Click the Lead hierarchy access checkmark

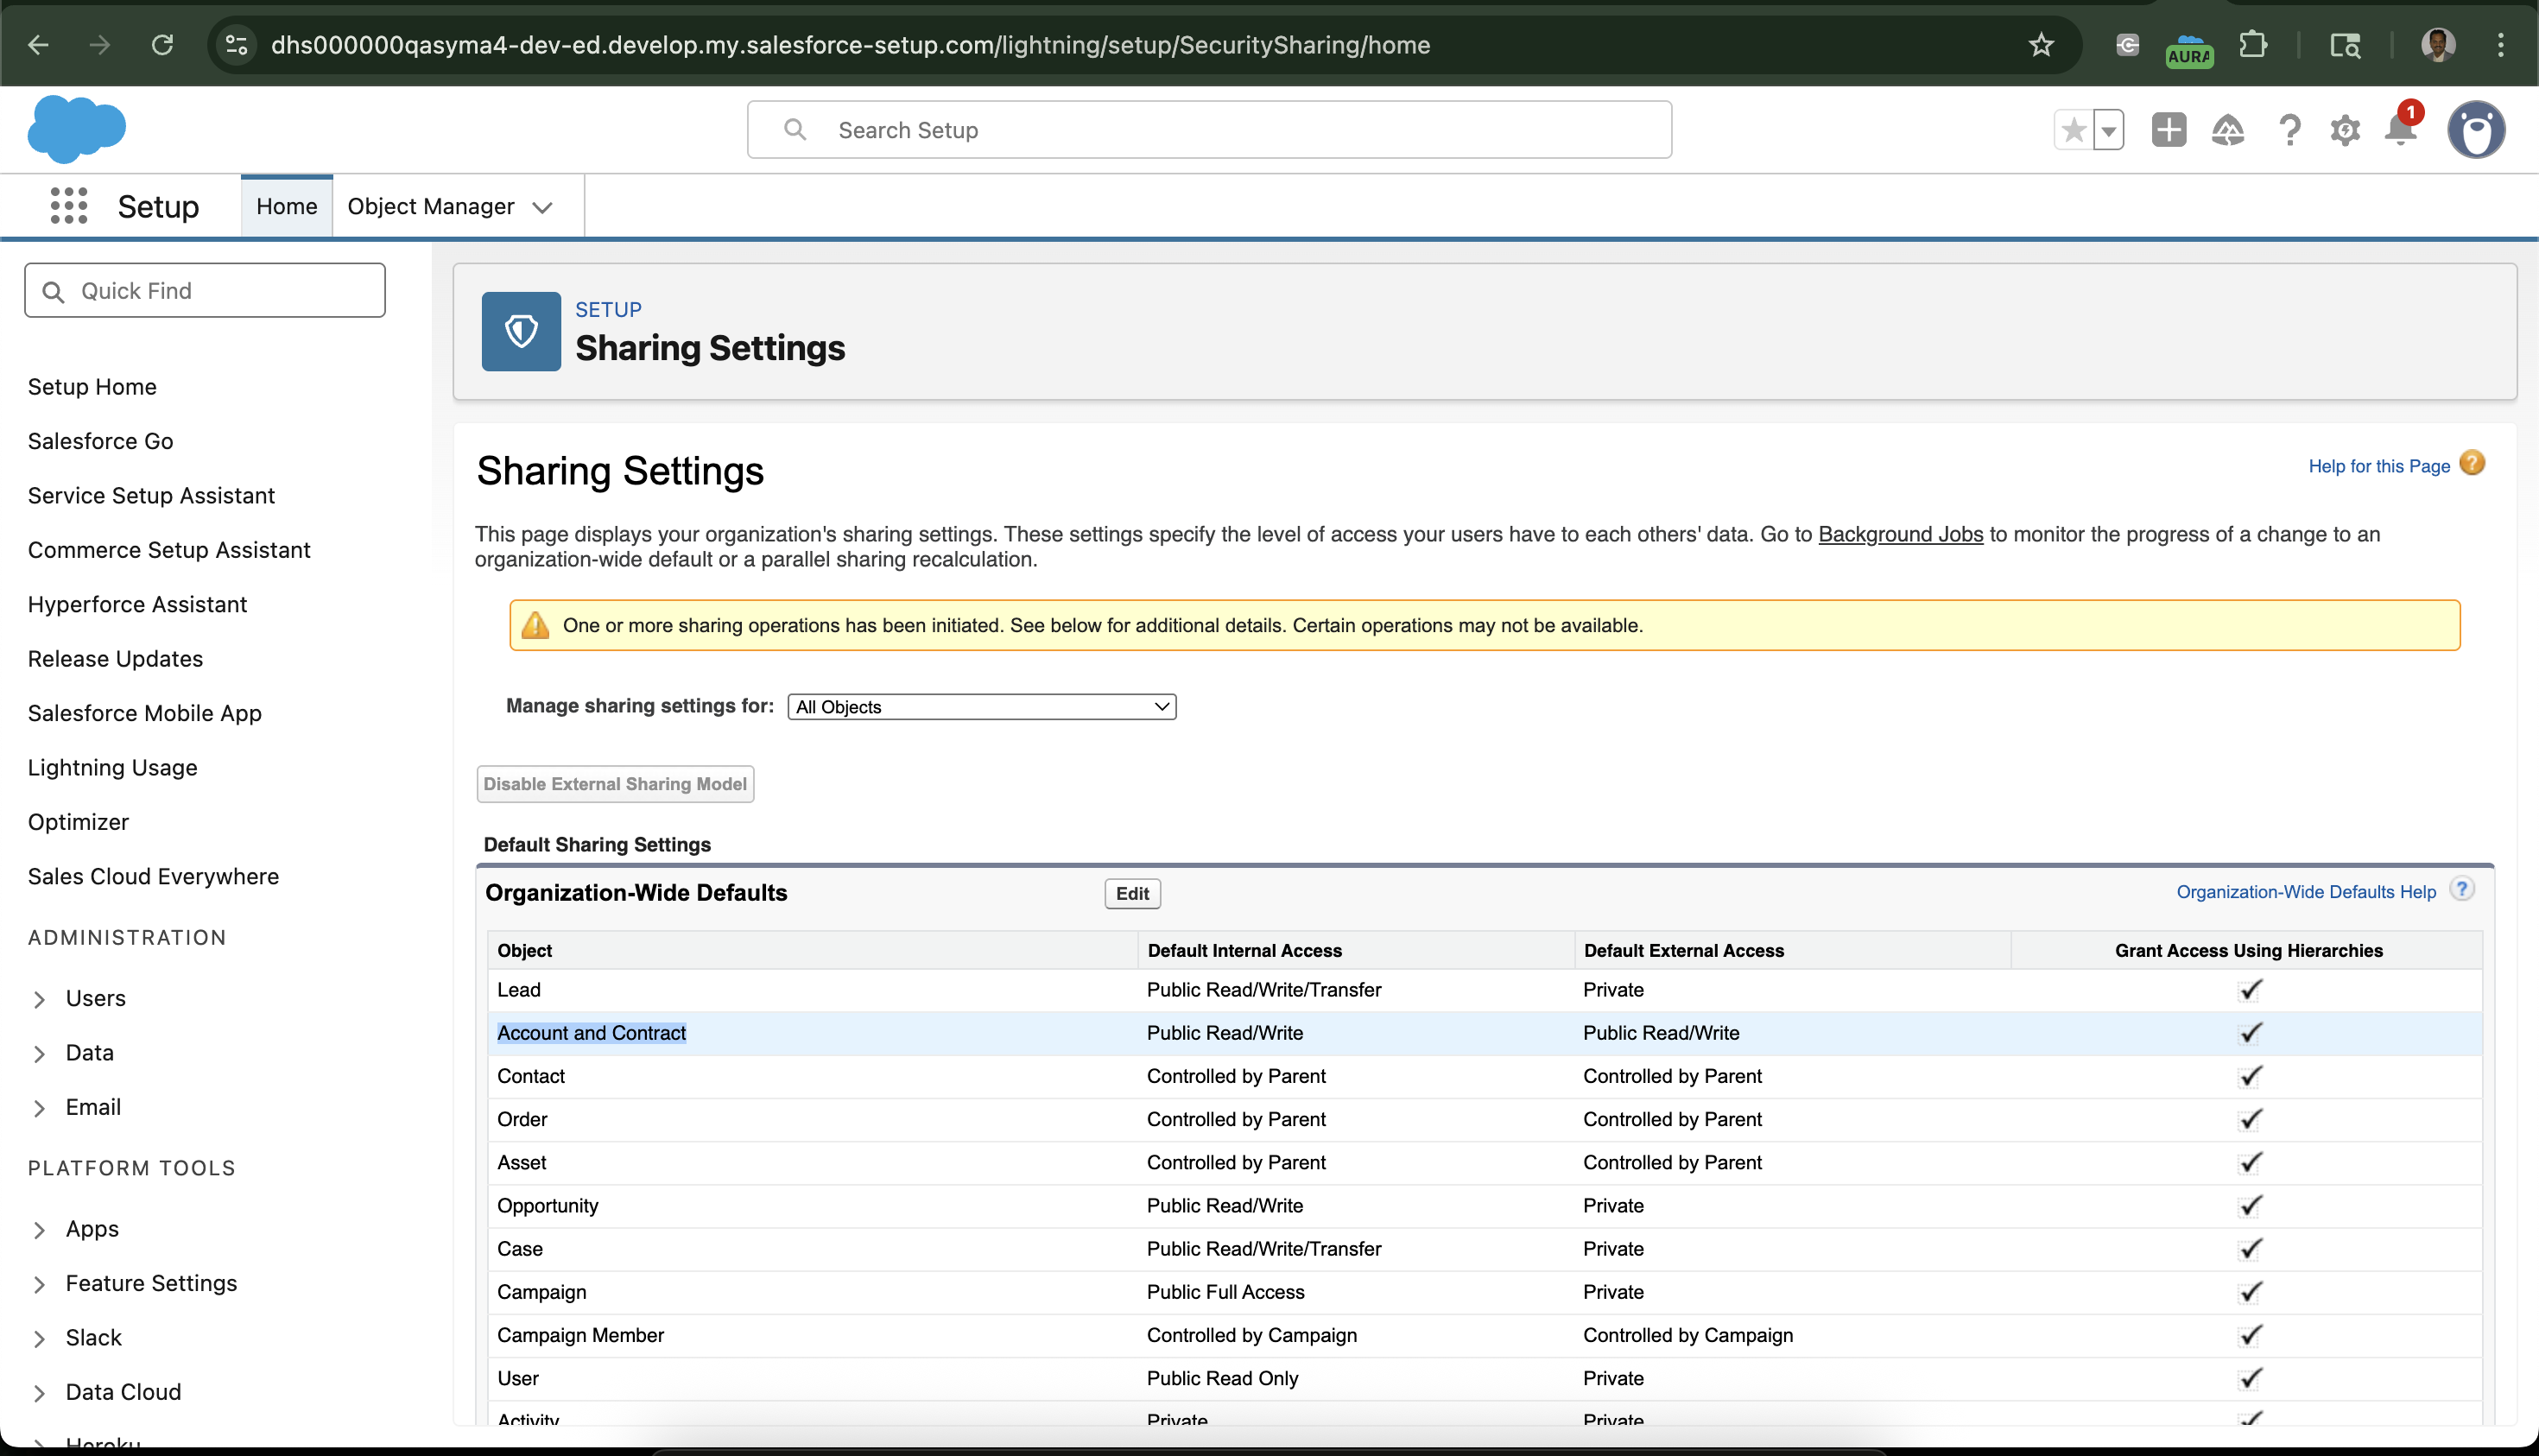(2249, 990)
